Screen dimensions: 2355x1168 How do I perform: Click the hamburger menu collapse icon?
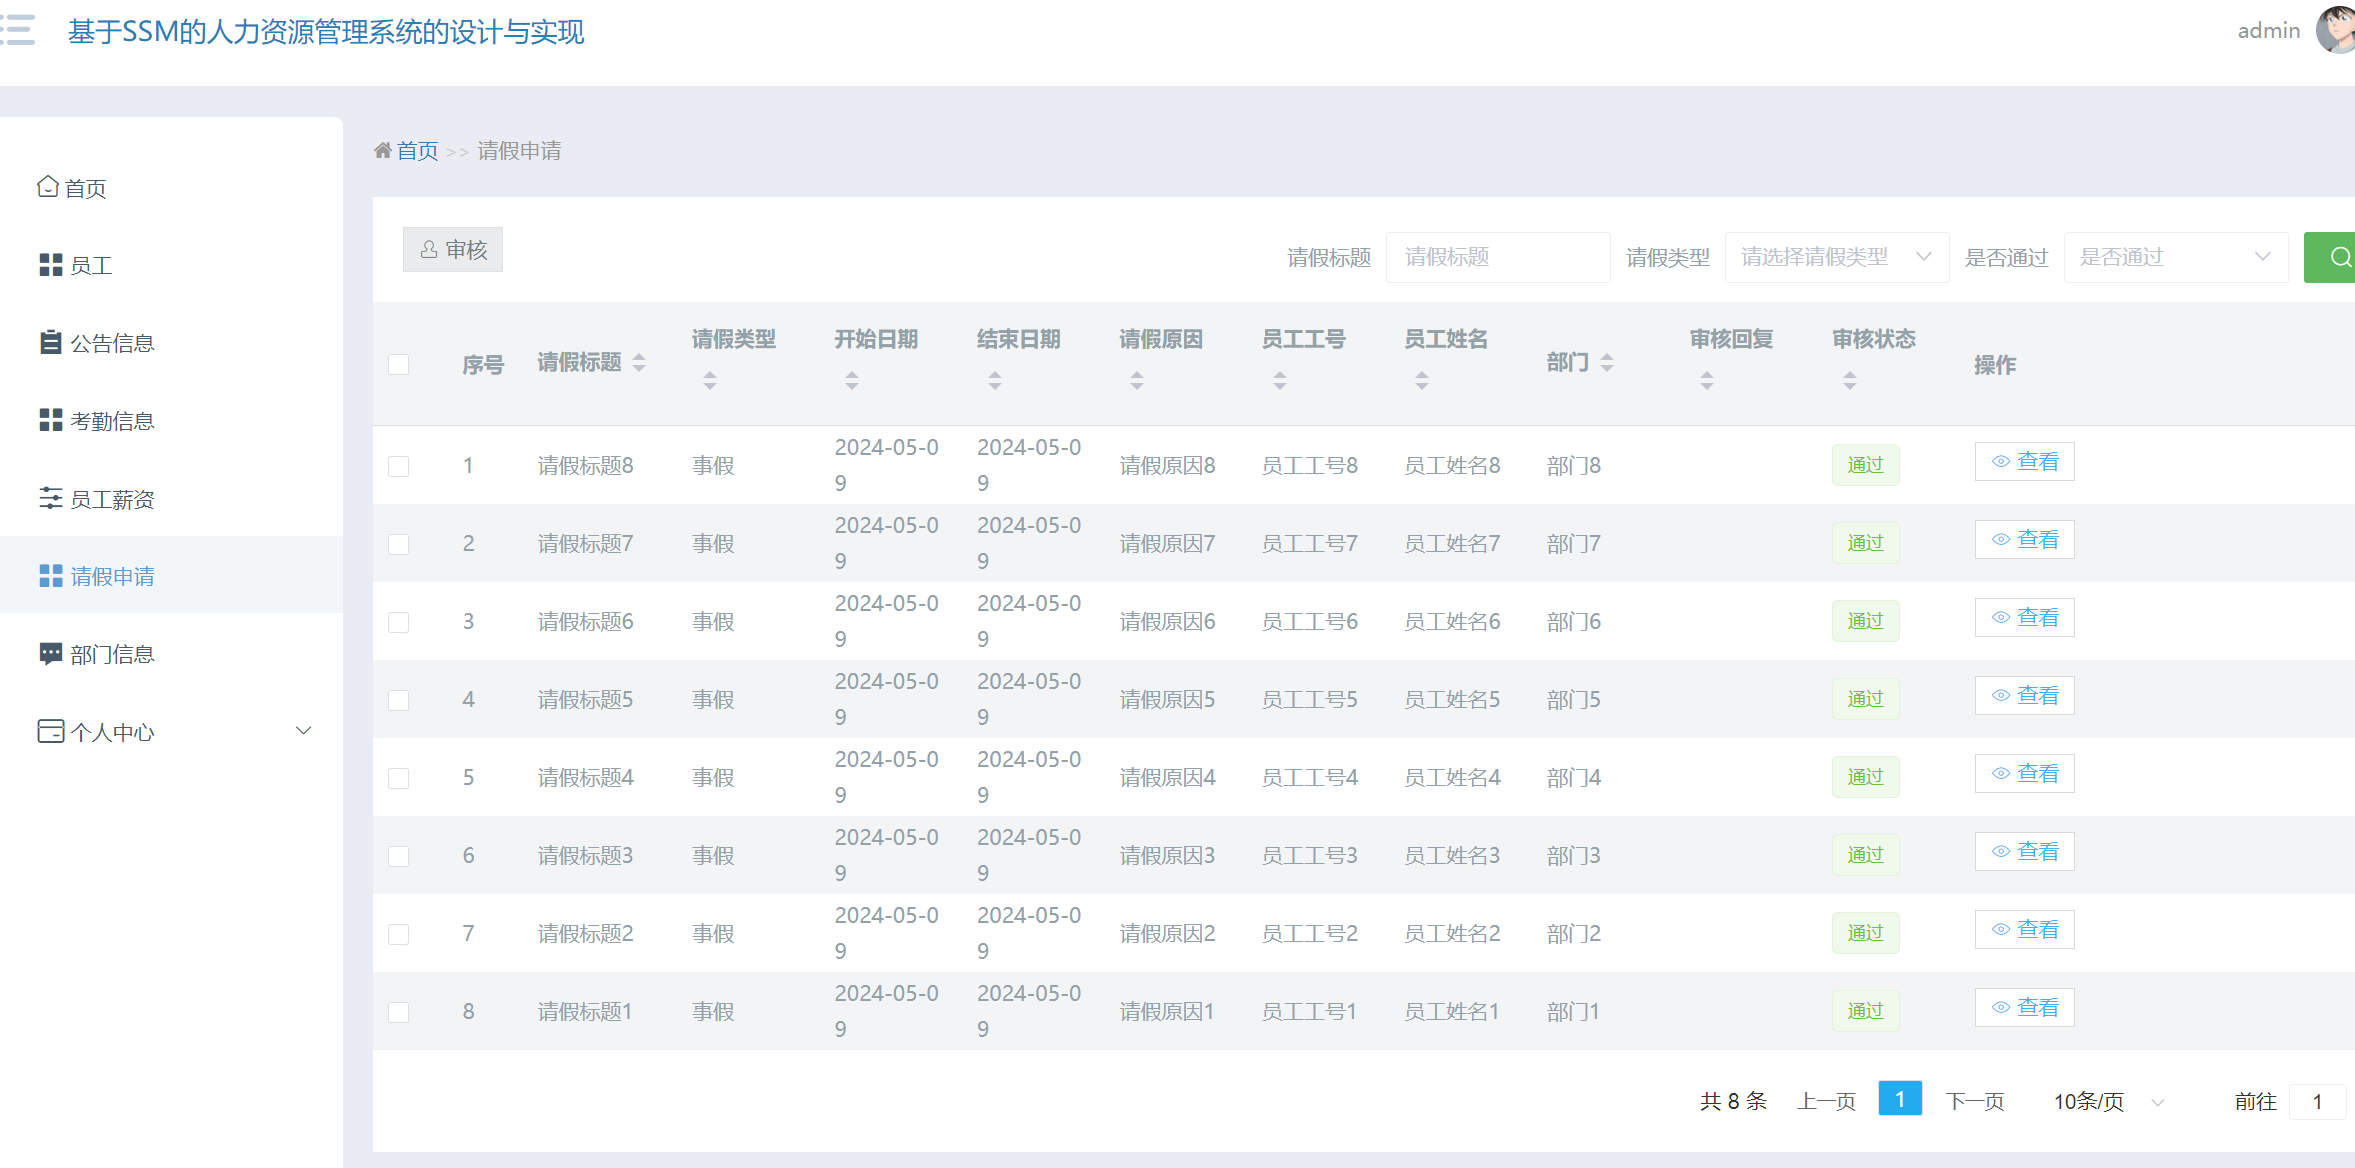coord(18,30)
